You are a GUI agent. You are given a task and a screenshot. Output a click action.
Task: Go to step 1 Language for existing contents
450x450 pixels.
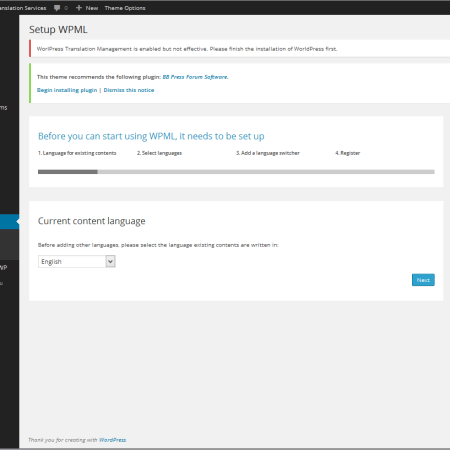point(77,153)
